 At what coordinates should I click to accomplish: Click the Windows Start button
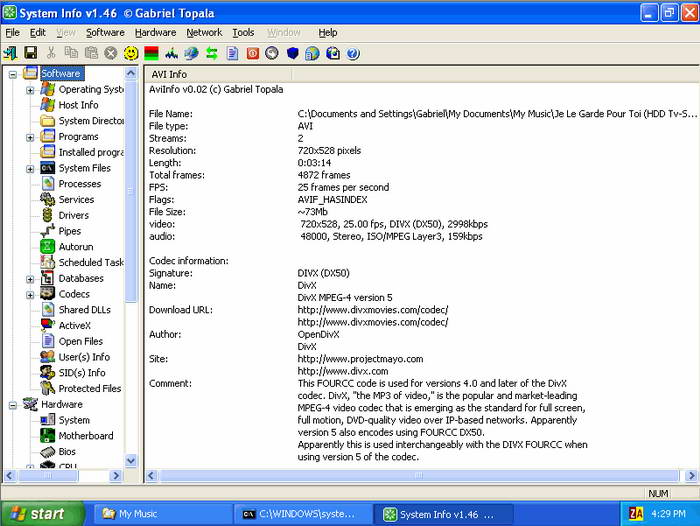(x=43, y=514)
